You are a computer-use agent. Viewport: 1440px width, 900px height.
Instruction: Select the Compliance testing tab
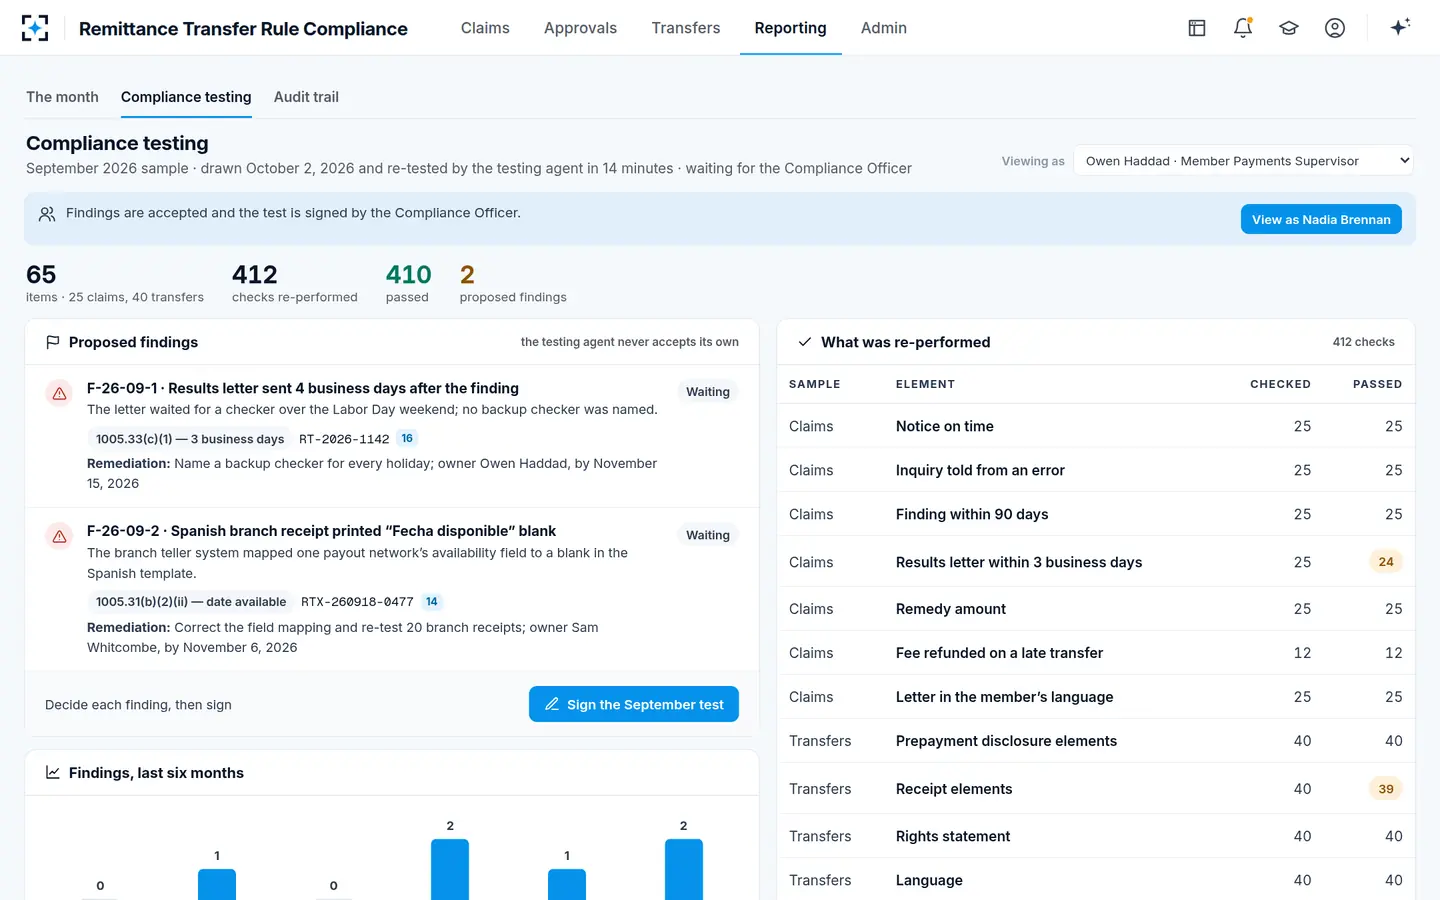click(186, 97)
